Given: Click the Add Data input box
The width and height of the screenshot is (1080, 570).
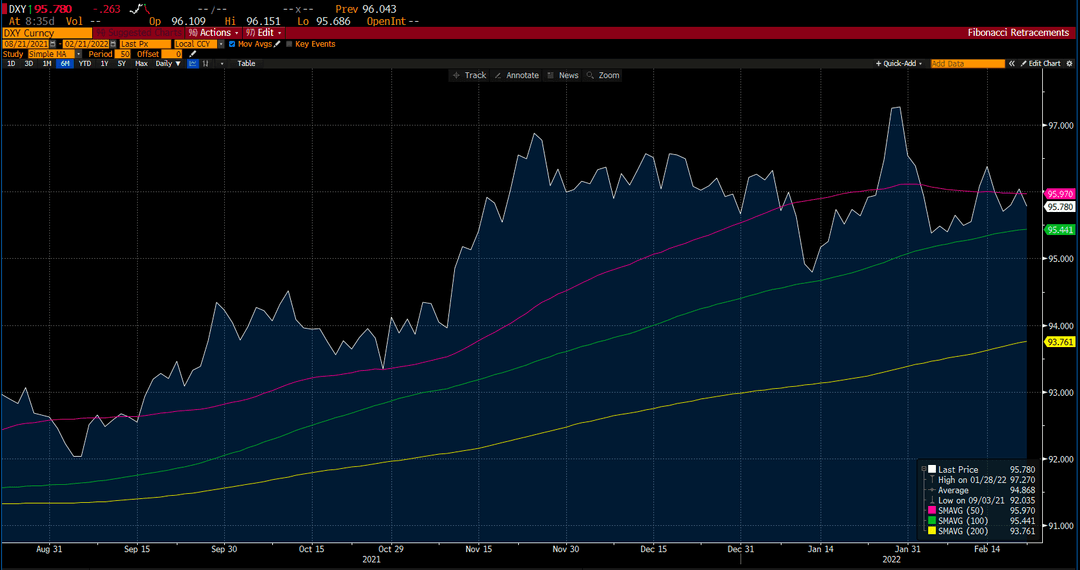Looking at the screenshot, I should tap(968, 63).
